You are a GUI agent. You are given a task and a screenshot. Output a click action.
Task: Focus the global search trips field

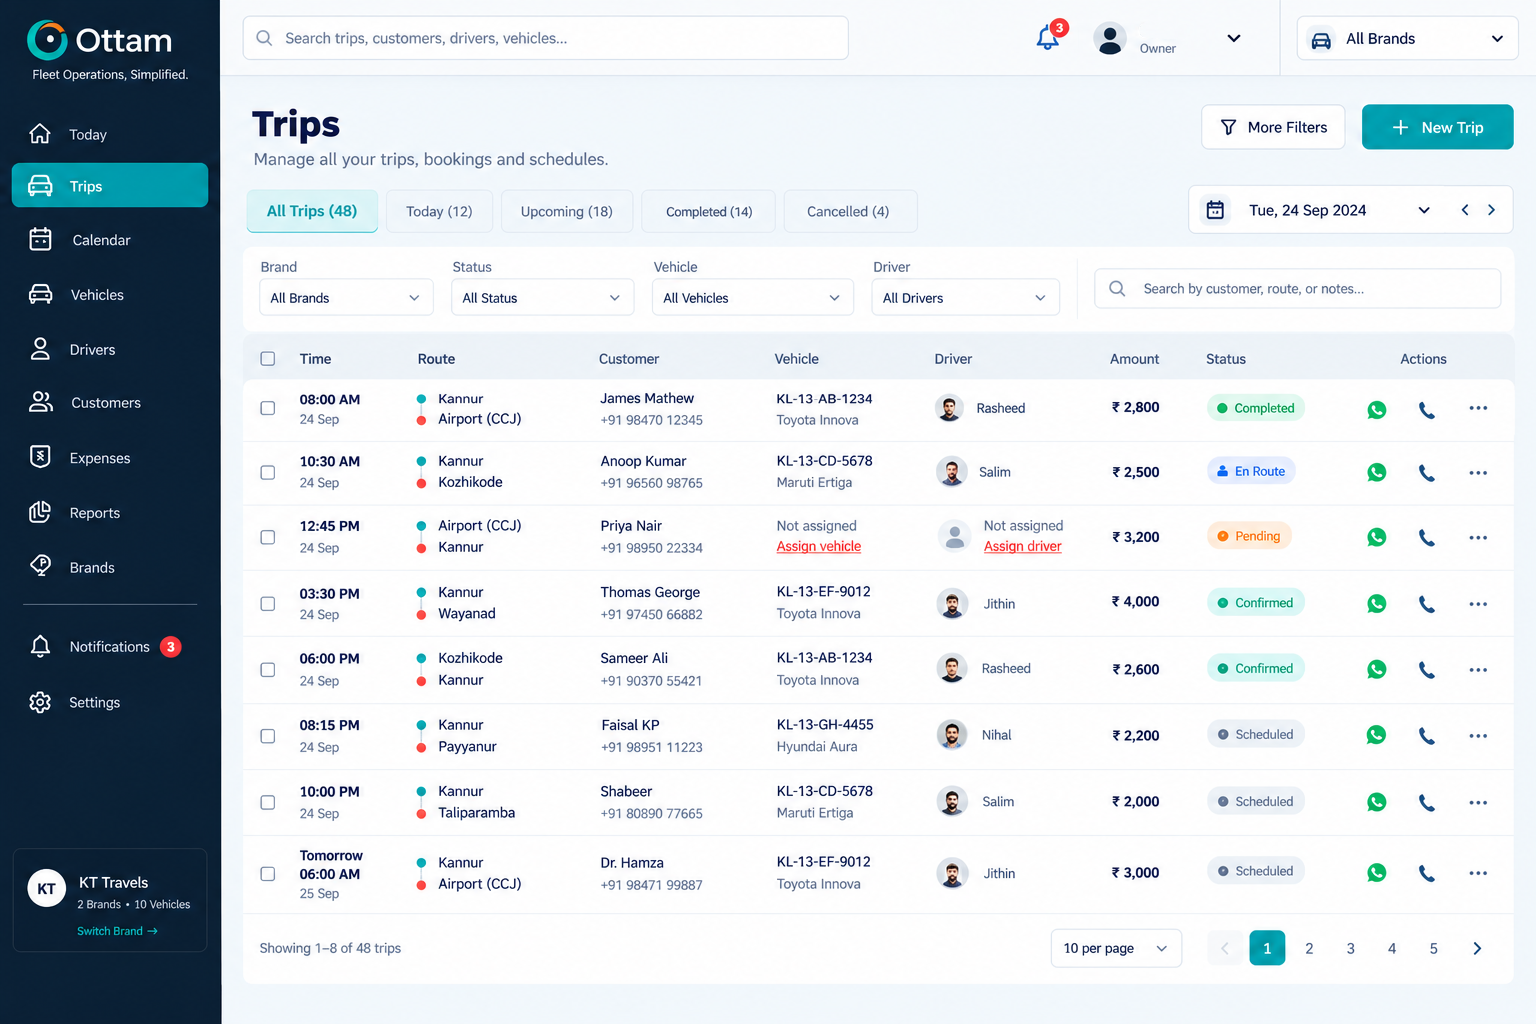[x=546, y=38]
